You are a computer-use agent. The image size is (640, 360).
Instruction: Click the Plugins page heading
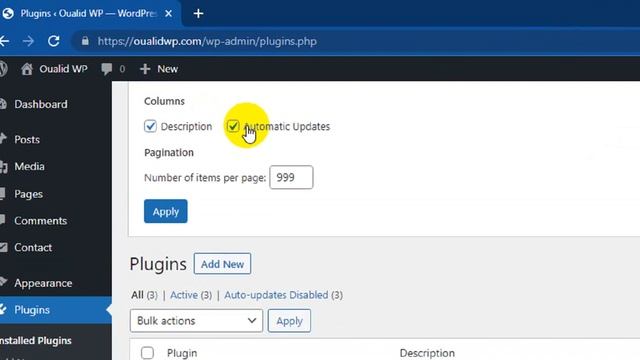click(x=158, y=264)
